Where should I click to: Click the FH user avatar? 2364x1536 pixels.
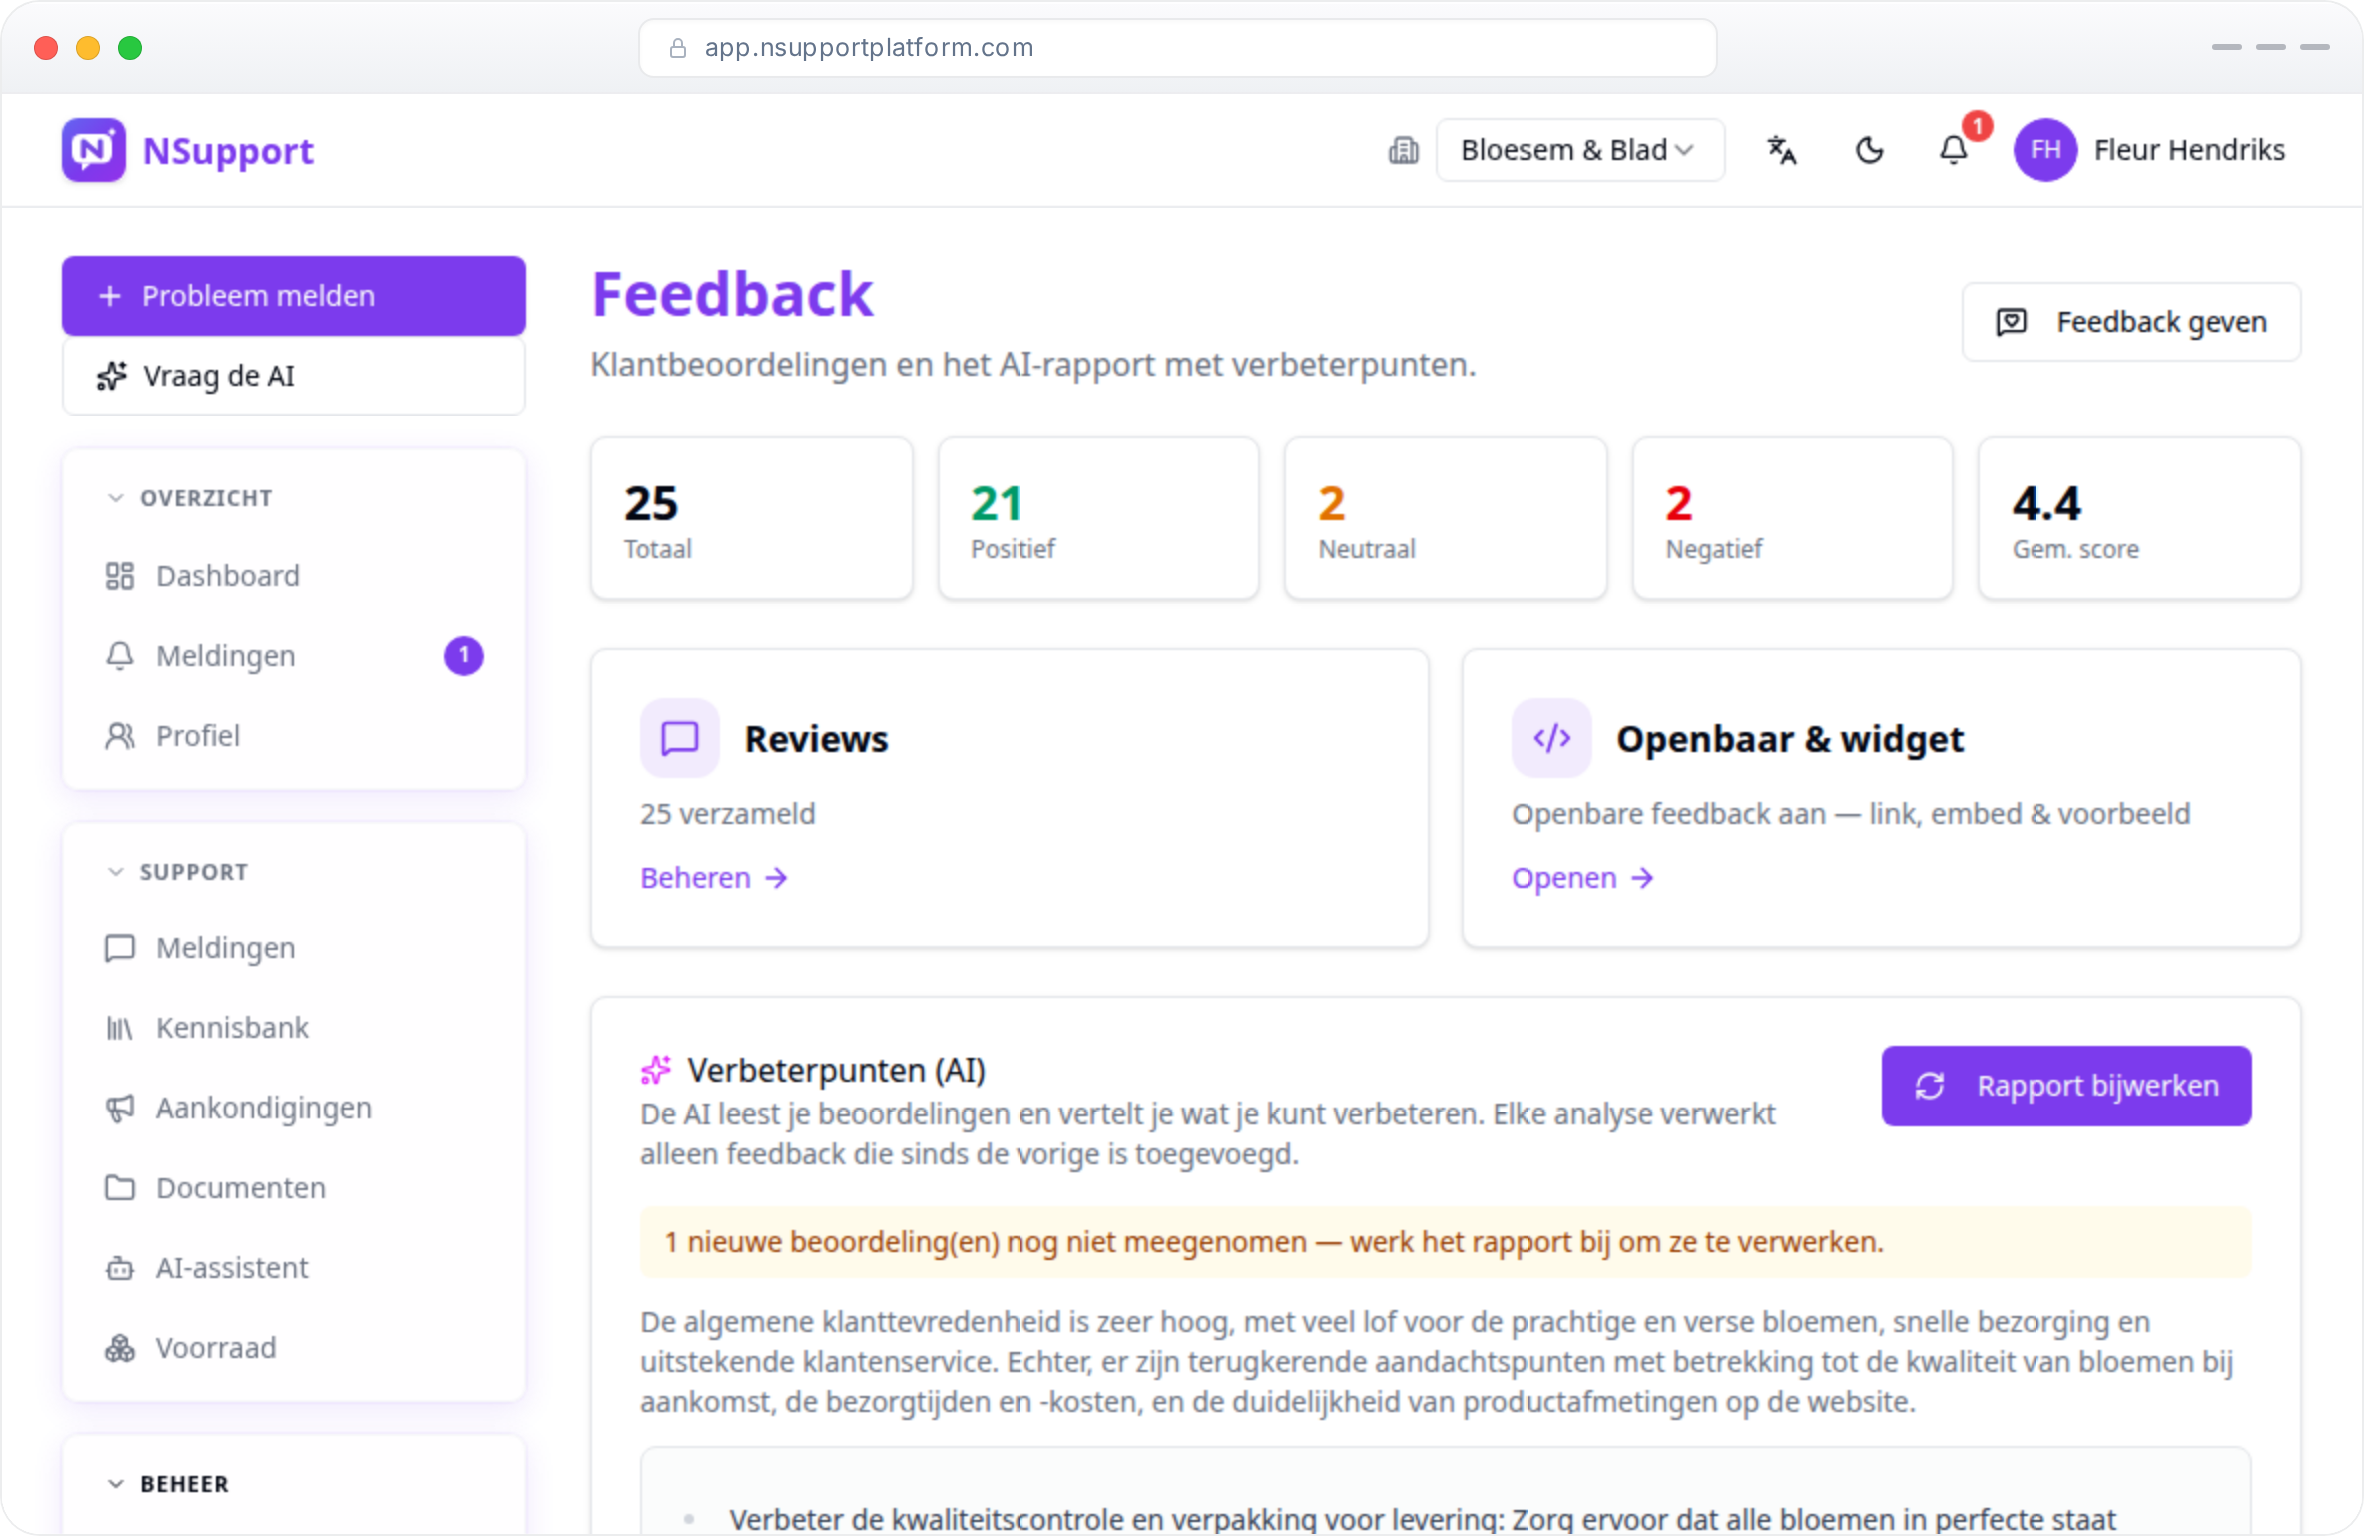click(2045, 150)
